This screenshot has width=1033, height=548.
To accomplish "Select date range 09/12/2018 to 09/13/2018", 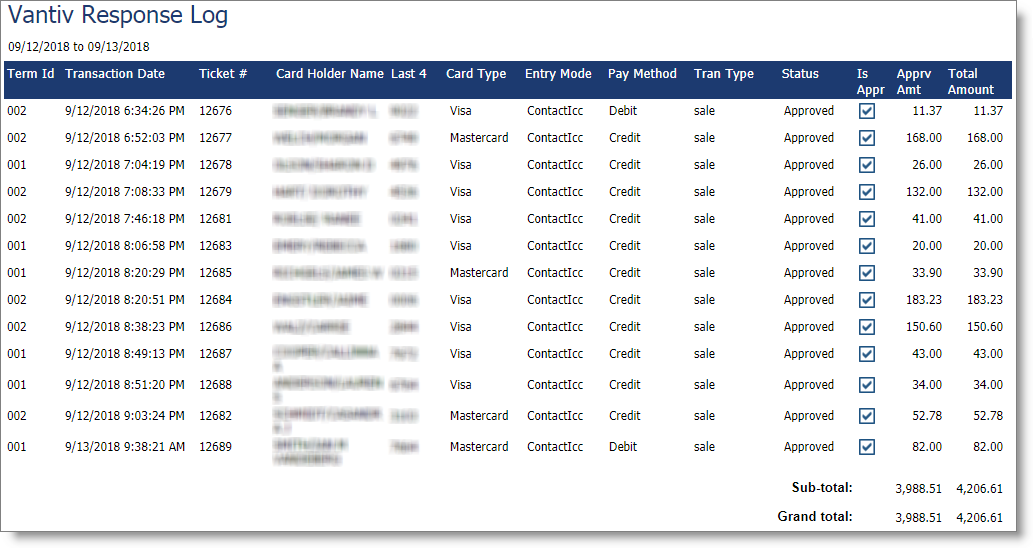I will coord(78,47).
